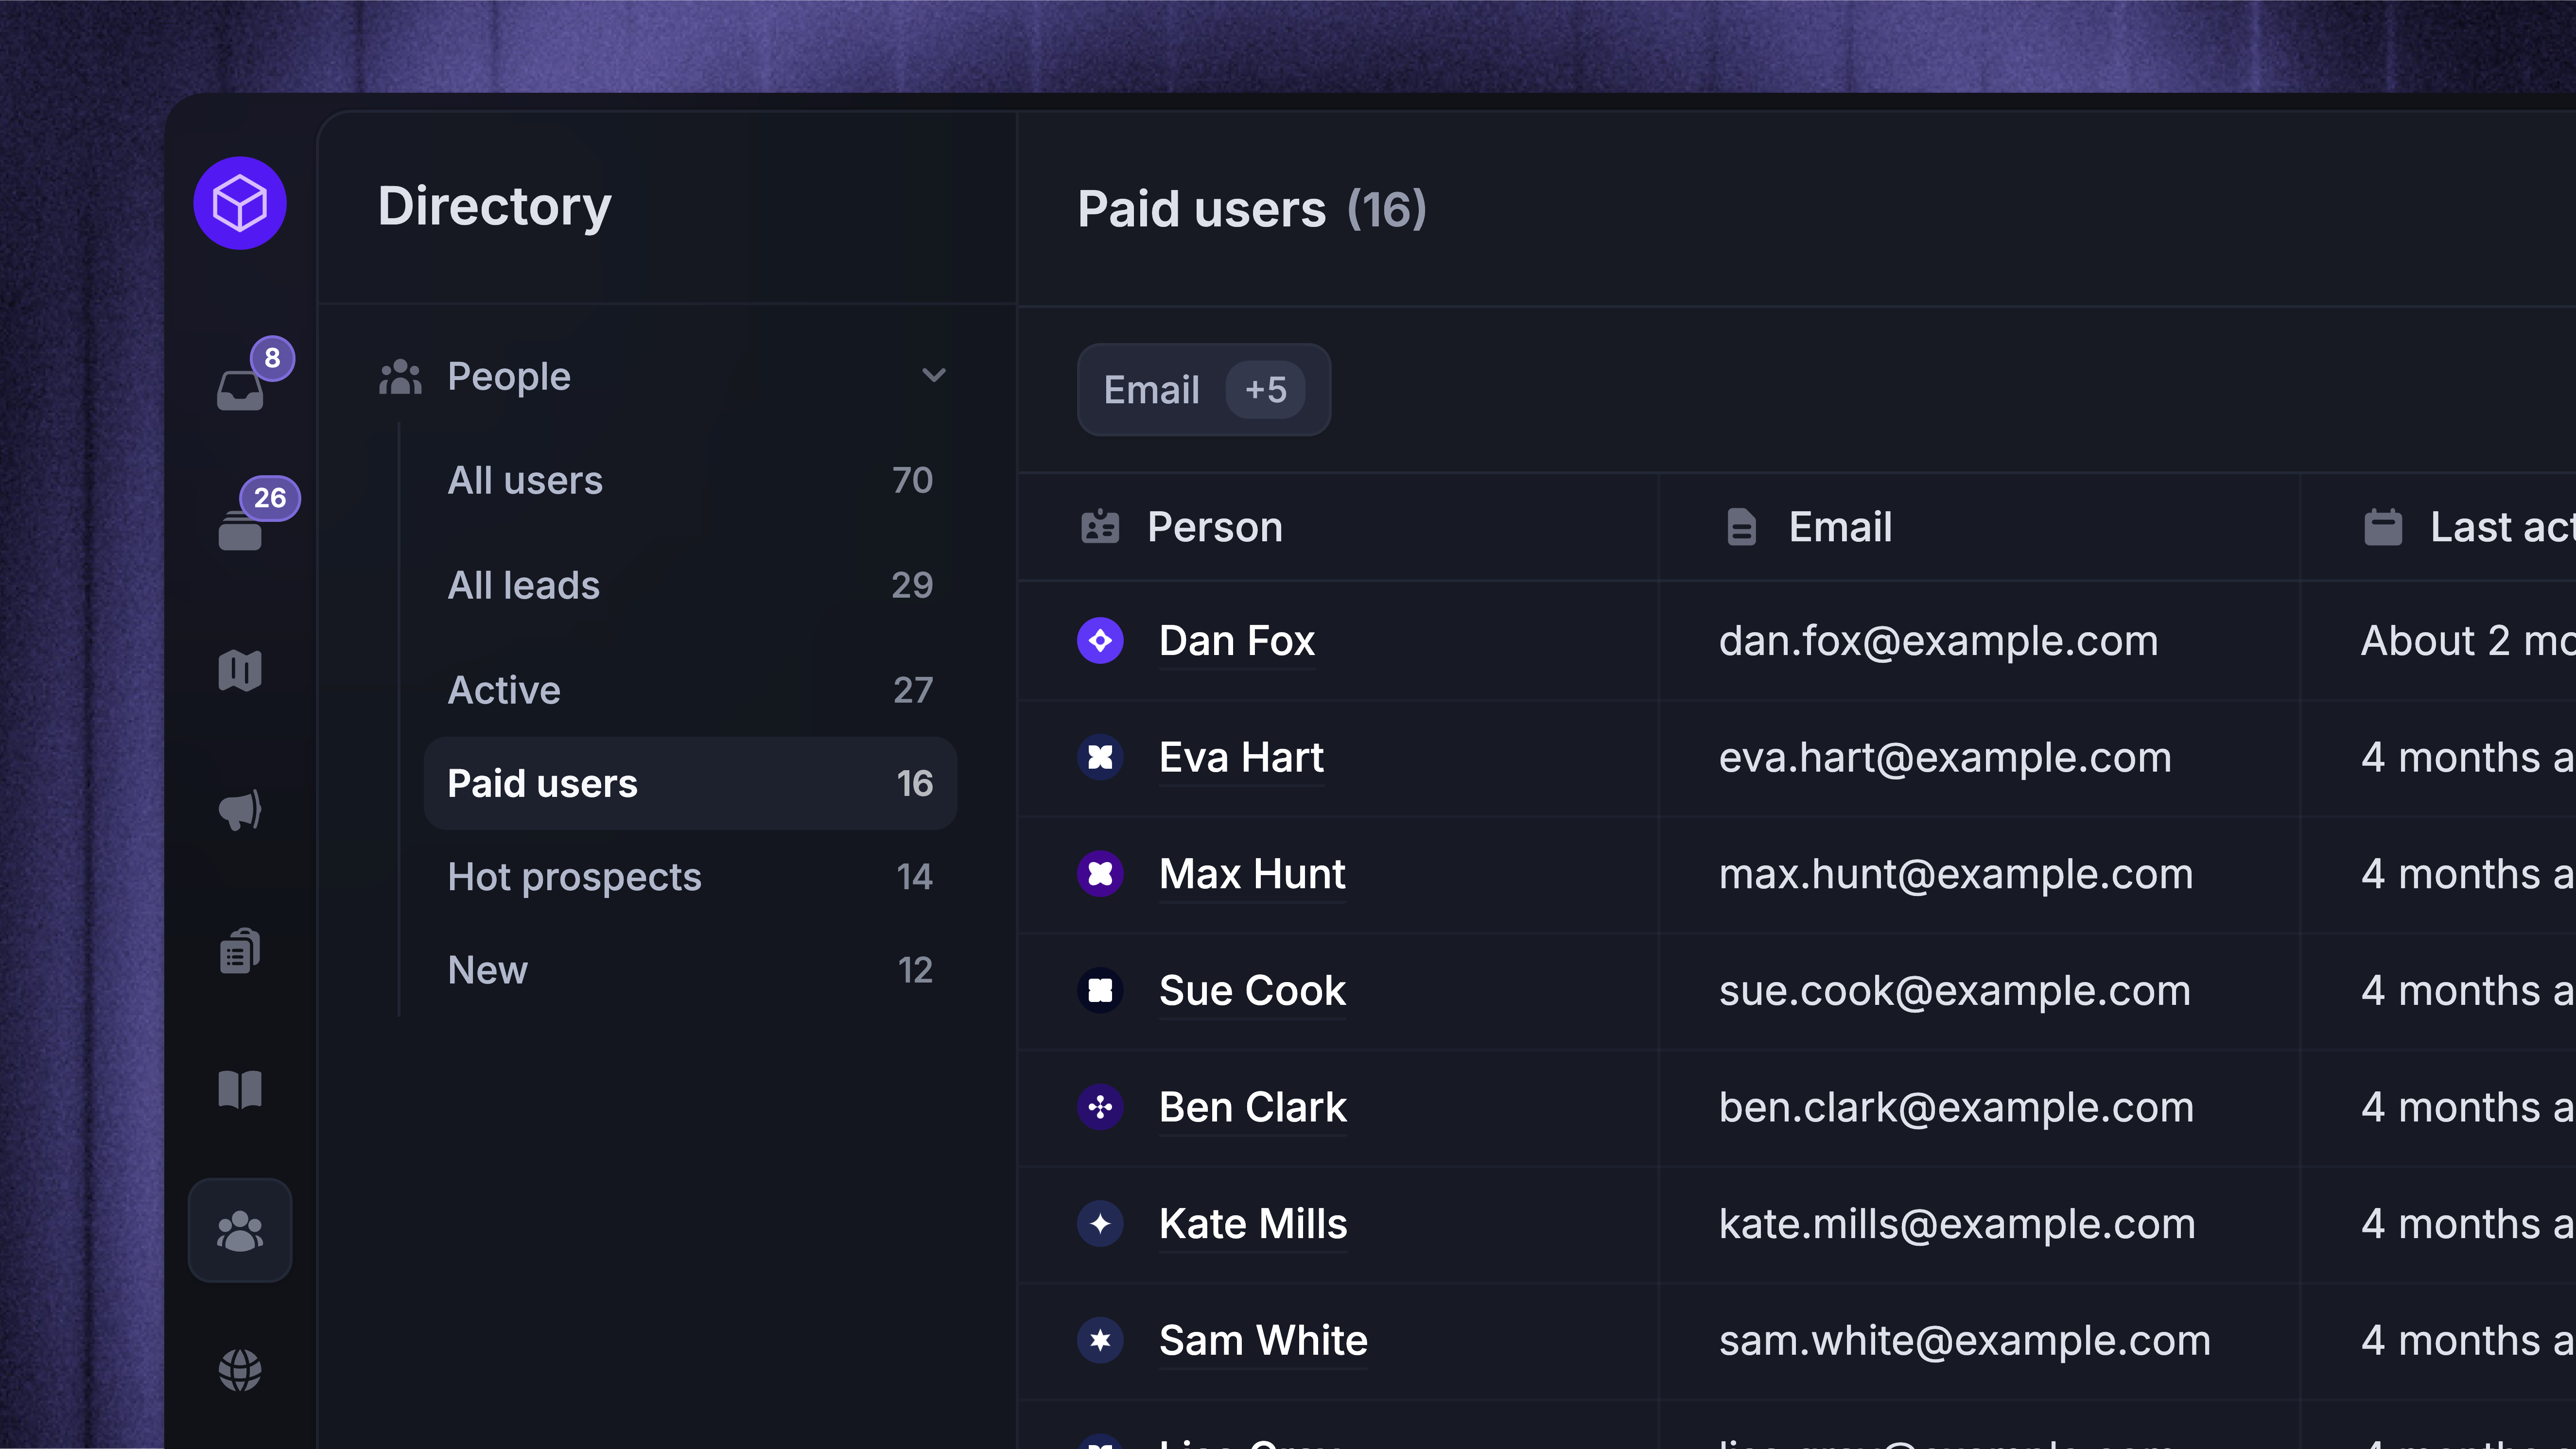Open Sue Cook's profile link
This screenshot has width=2576, height=1449.
(1252, 990)
